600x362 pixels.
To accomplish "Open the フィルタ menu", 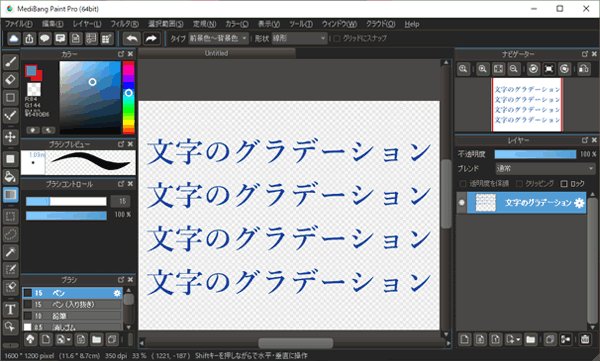I will [x=125, y=24].
